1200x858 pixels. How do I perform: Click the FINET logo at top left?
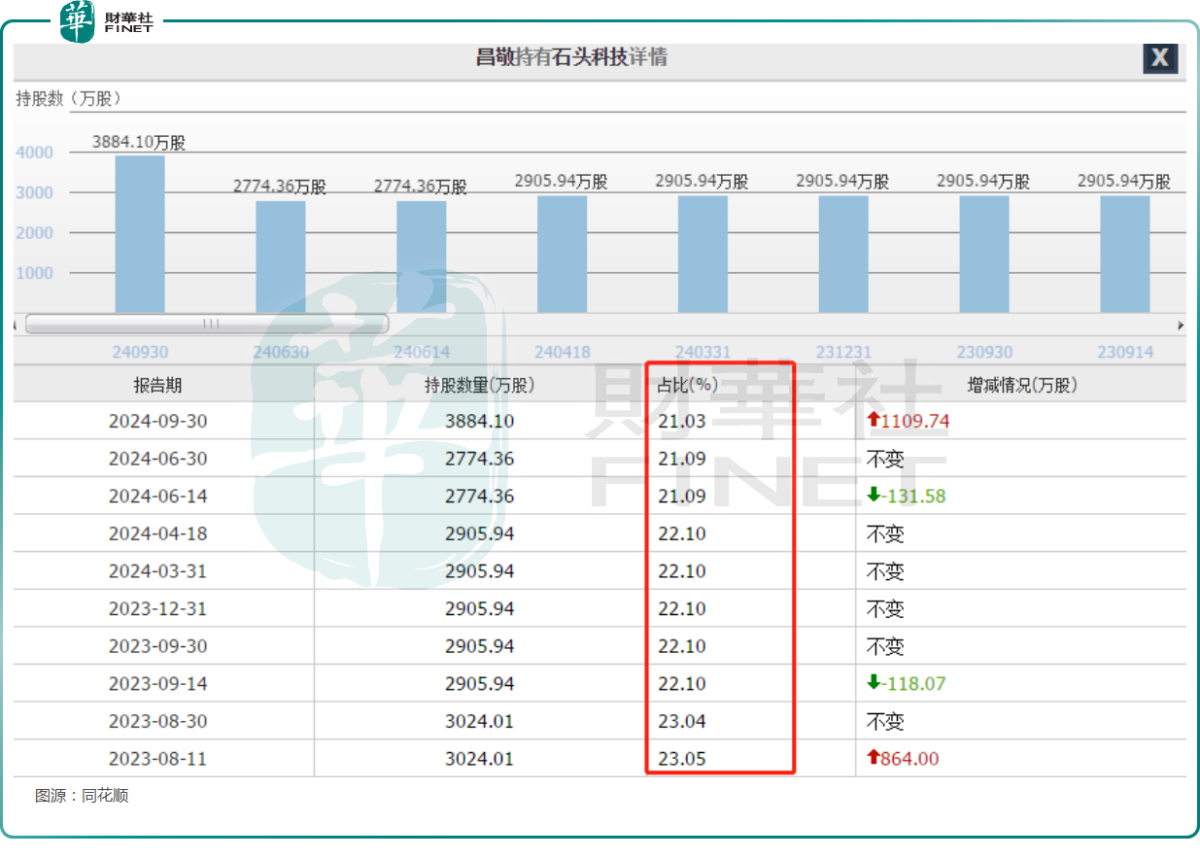[x=107, y=21]
